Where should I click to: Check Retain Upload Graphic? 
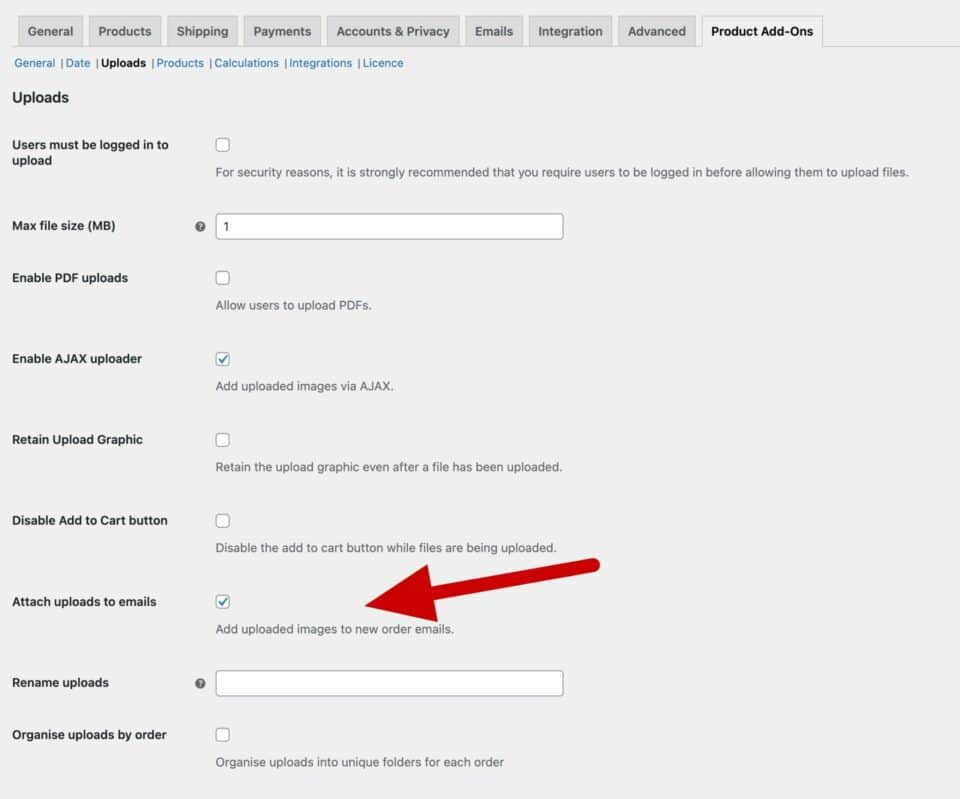[222, 439]
